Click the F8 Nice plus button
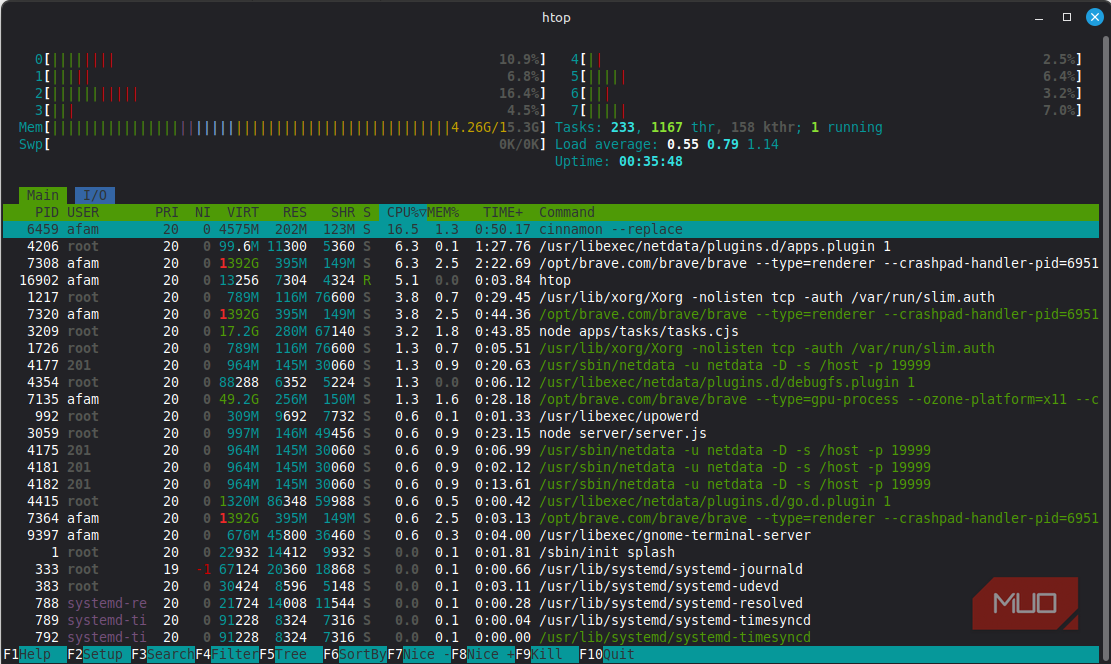This screenshot has height=664, width=1111. [x=483, y=654]
